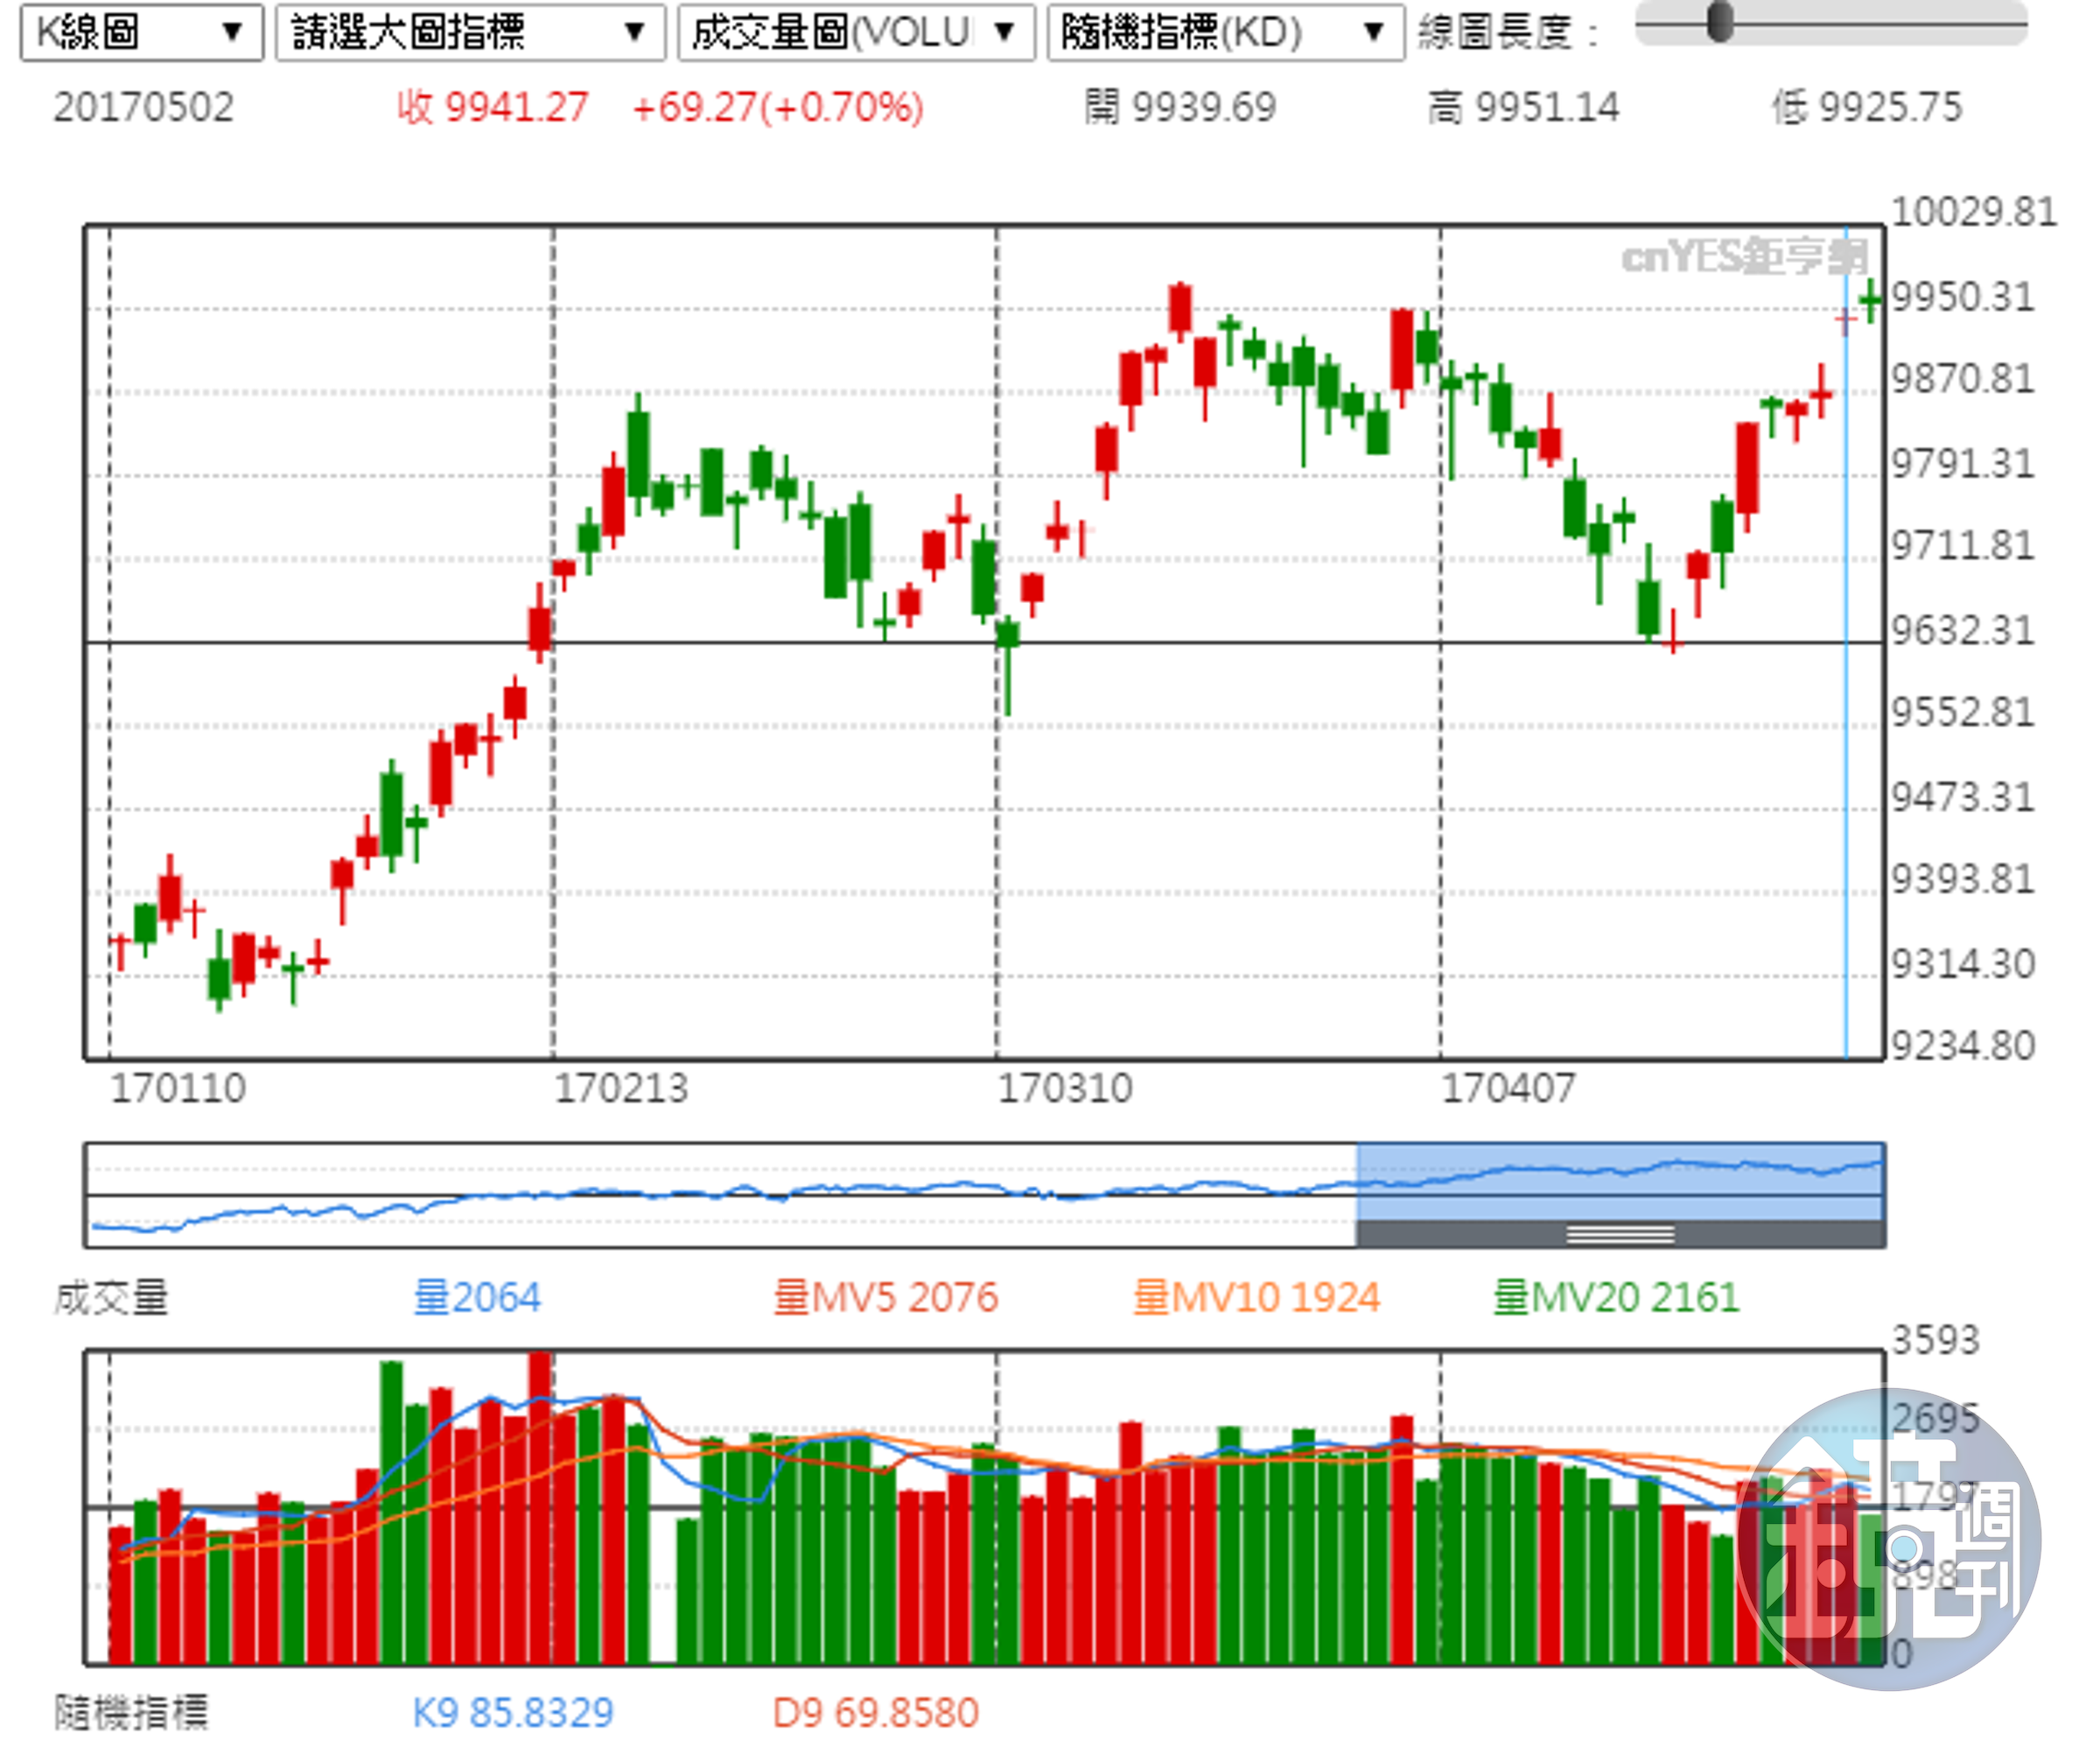2100x1740 pixels.
Task: Click the high price 高 9951.14
Action: [x=1523, y=107]
